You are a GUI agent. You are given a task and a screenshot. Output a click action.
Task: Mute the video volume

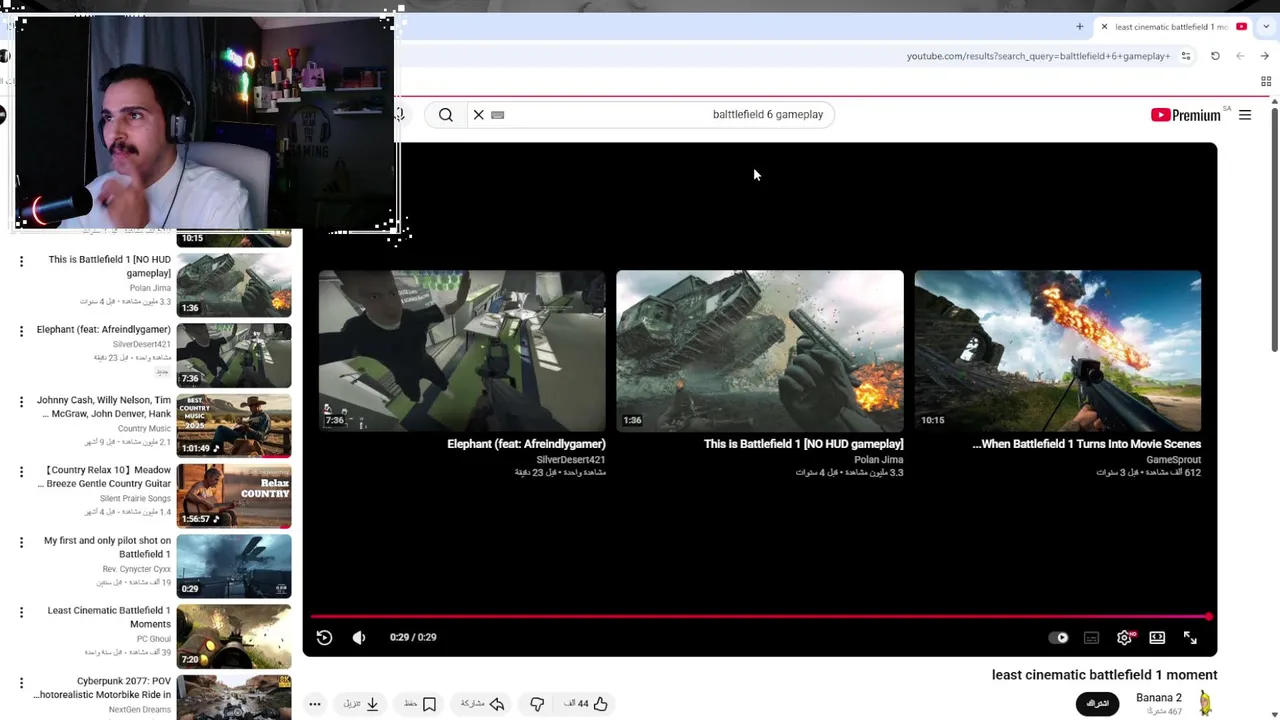(359, 637)
